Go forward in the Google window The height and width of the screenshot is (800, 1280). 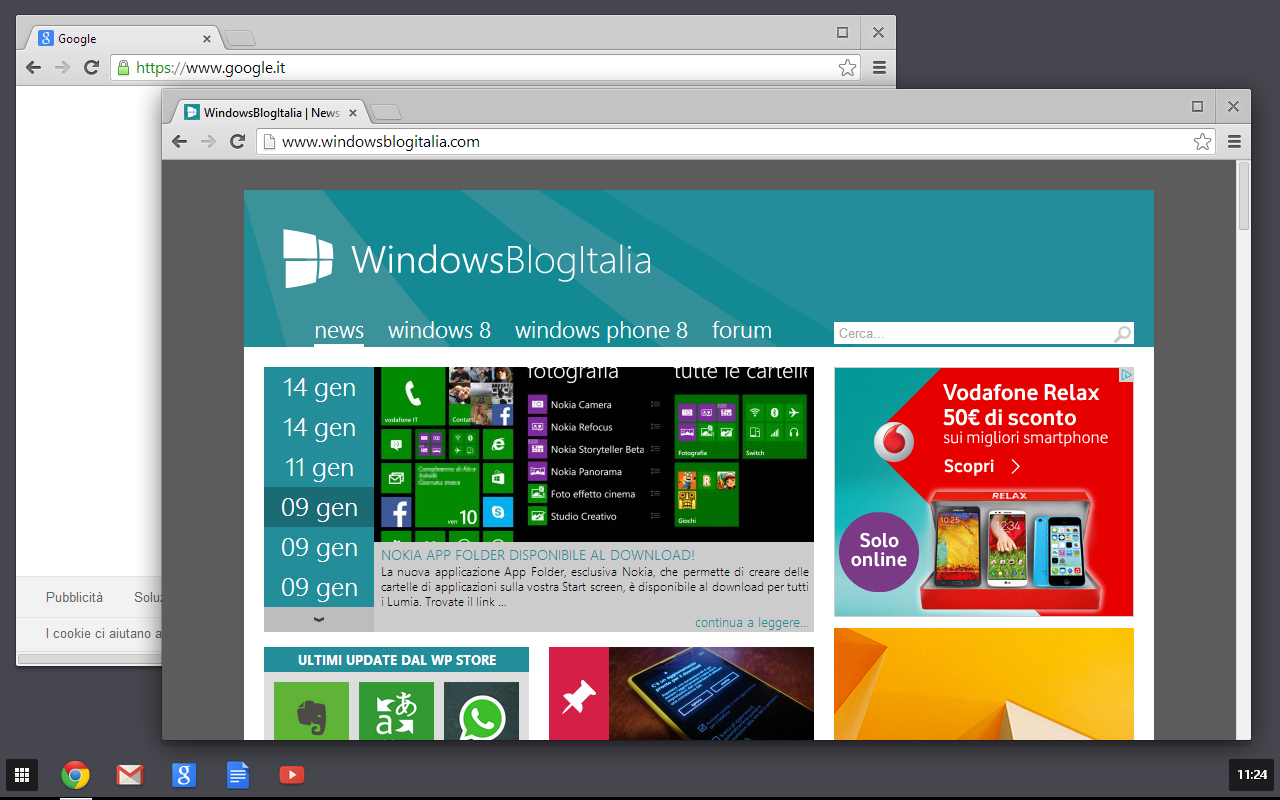pyautogui.click(x=62, y=67)
